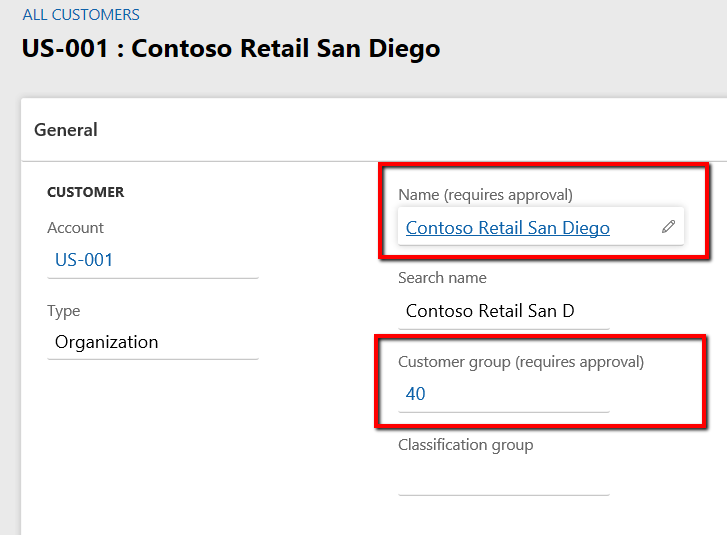Open the Contoso Retail San Diego name link
The width and height of the screenshot is (727, 535).
pyautogui.click(x=508, y=228)
